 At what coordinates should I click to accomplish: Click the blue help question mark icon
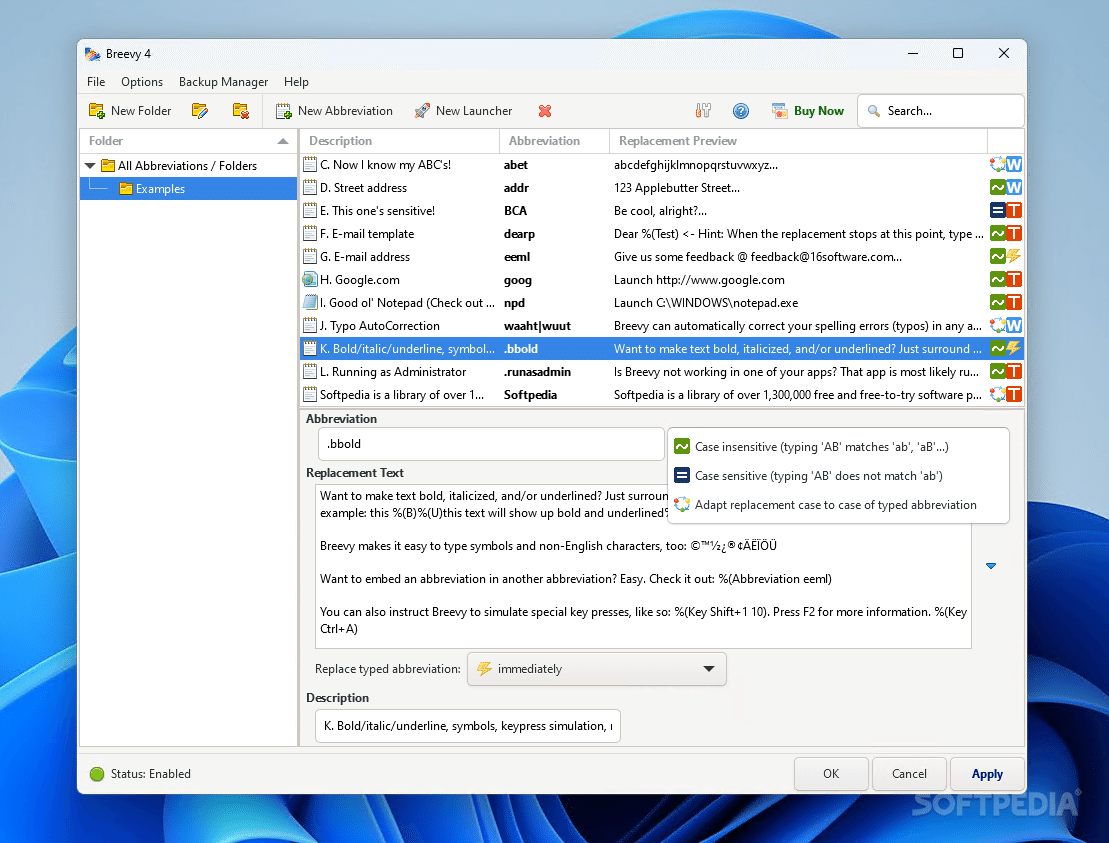point(741,111)
